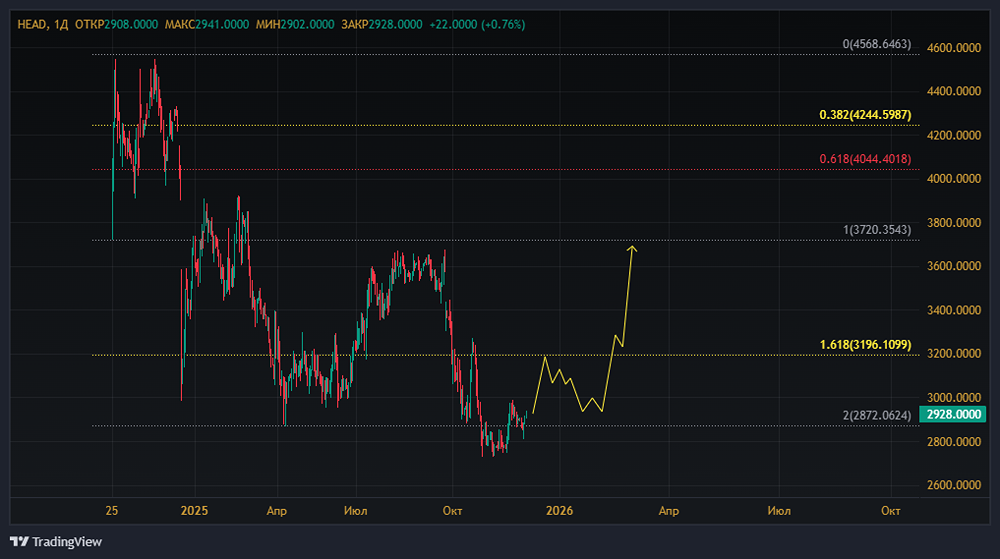Image resolution: width=1000 pixels, height=559 pixels.
Task: Click the Июл label before Окт 2025
Action: pos(356,511)
